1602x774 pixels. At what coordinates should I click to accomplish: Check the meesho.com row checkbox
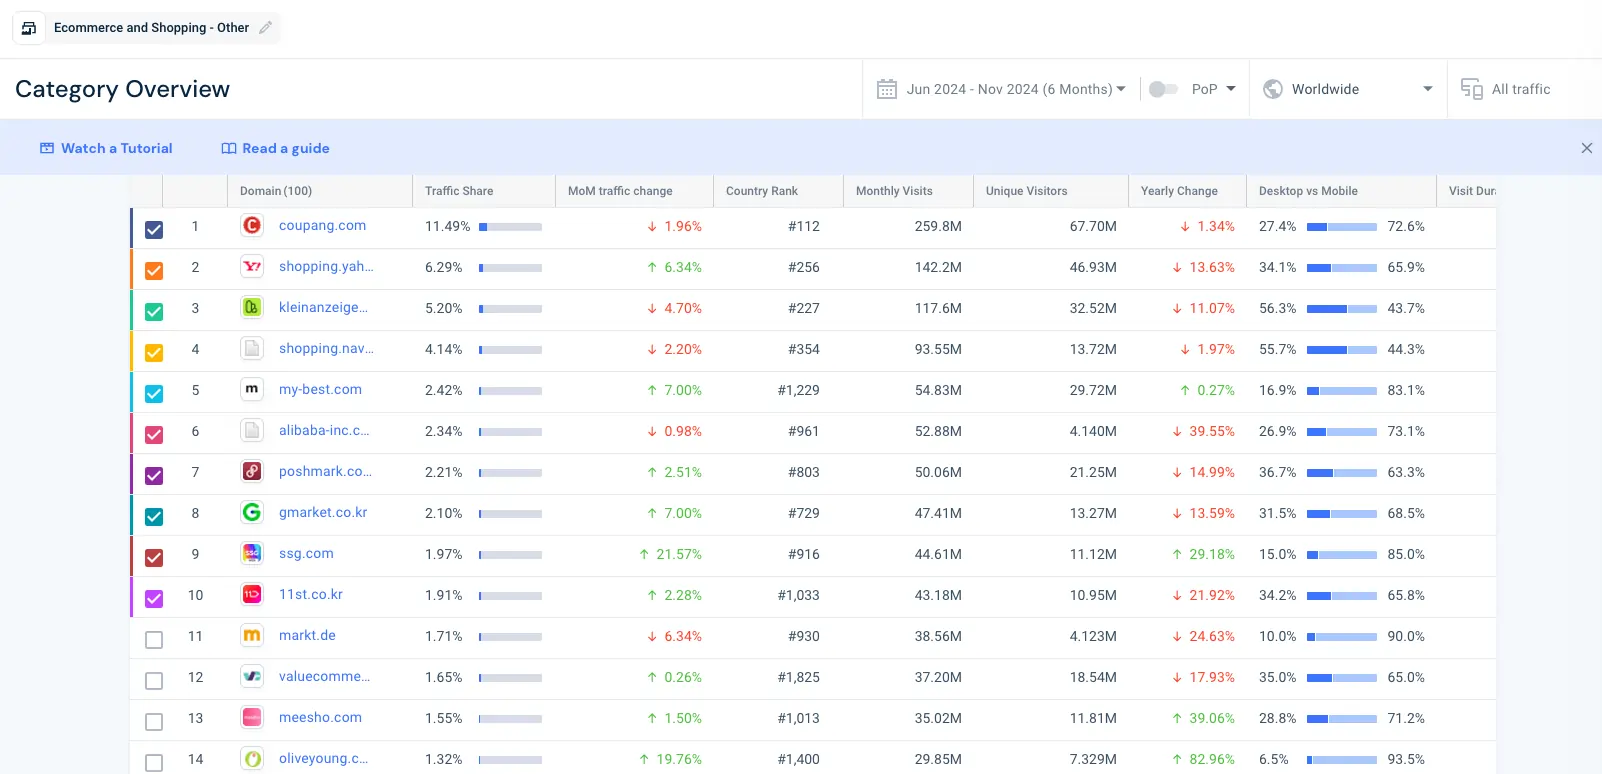(x=154, y=722)
